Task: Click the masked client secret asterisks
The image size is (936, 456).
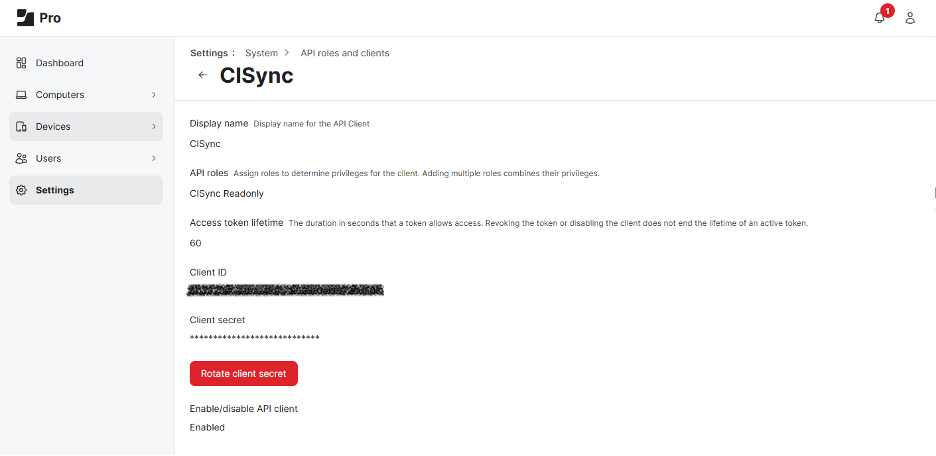Action: (254, 338)
